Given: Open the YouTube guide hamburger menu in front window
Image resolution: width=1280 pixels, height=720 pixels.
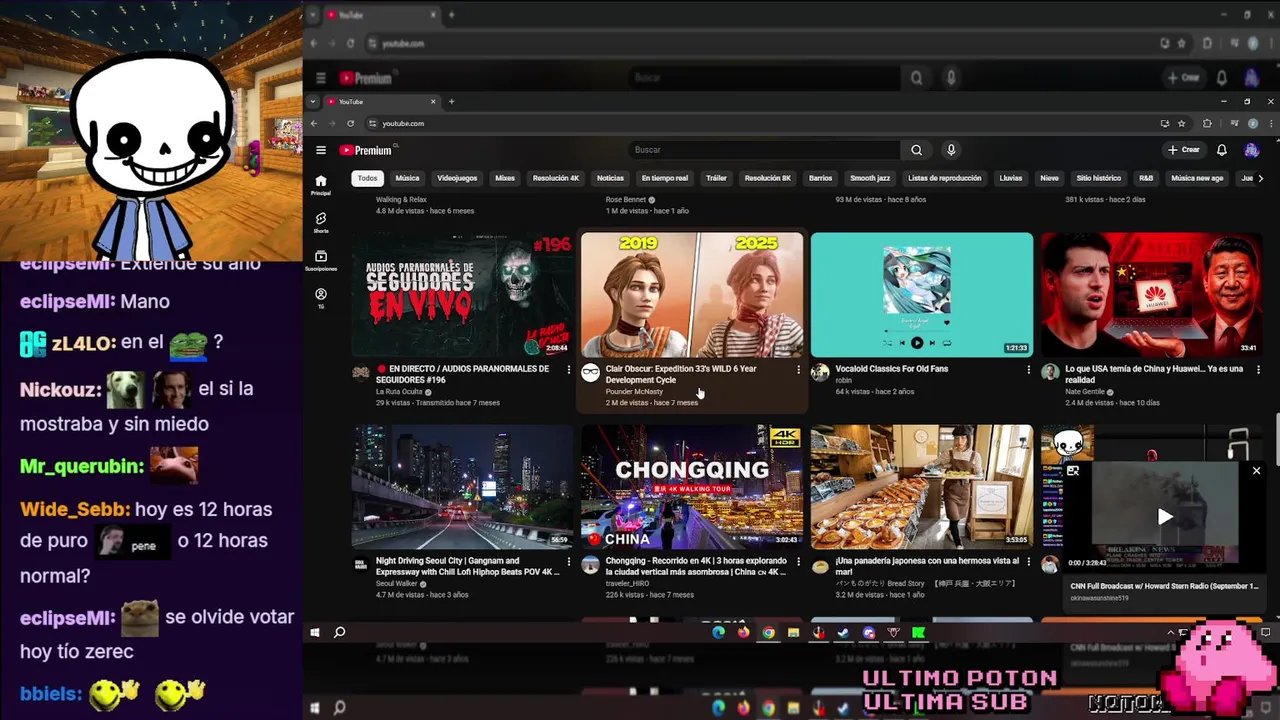Looking at the screenshot, I should pyautogui.click(x=321, y=150).
